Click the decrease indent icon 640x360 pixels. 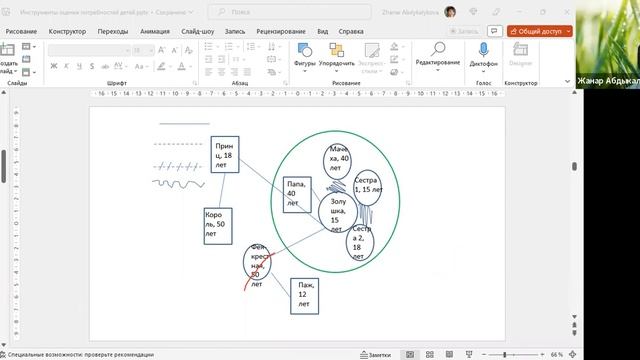coord(209,60)
